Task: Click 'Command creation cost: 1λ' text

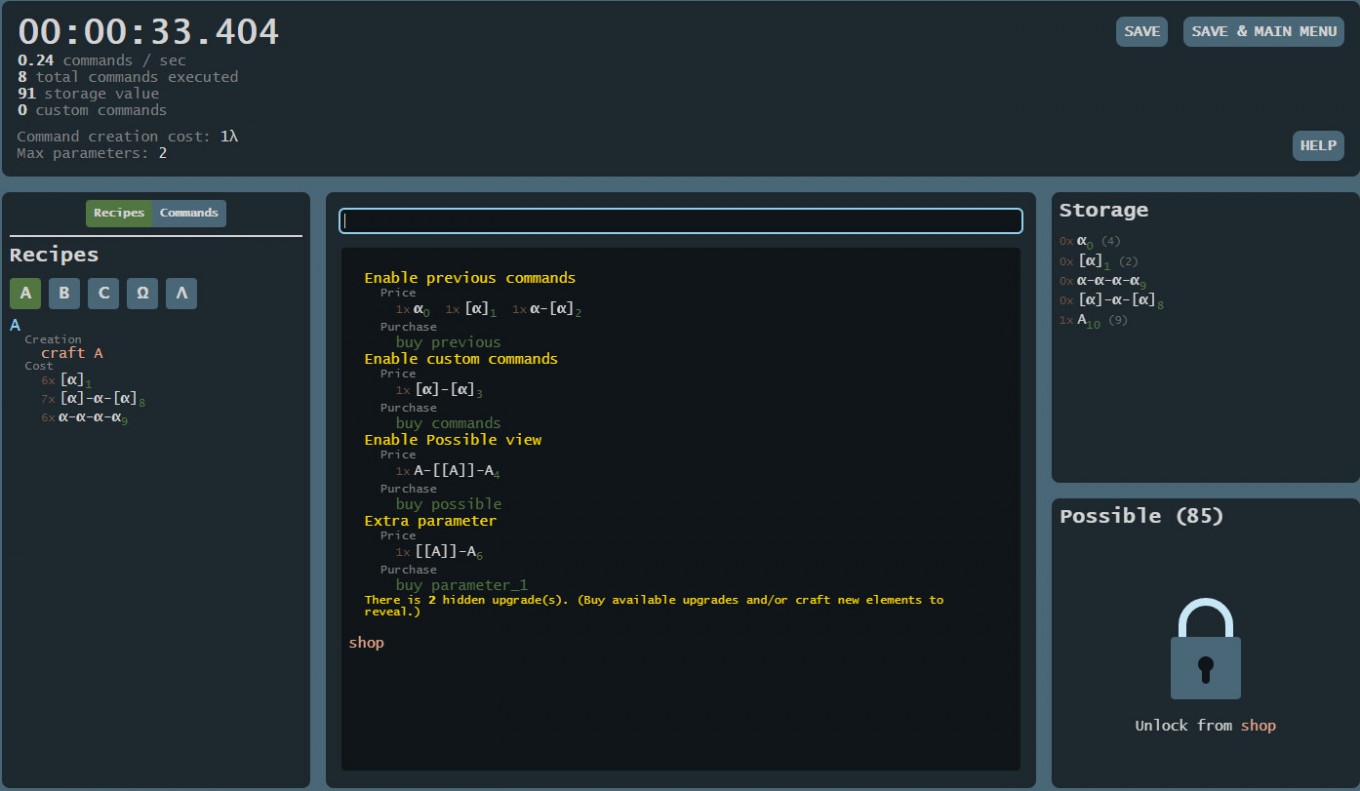Action: coord(127,136)
